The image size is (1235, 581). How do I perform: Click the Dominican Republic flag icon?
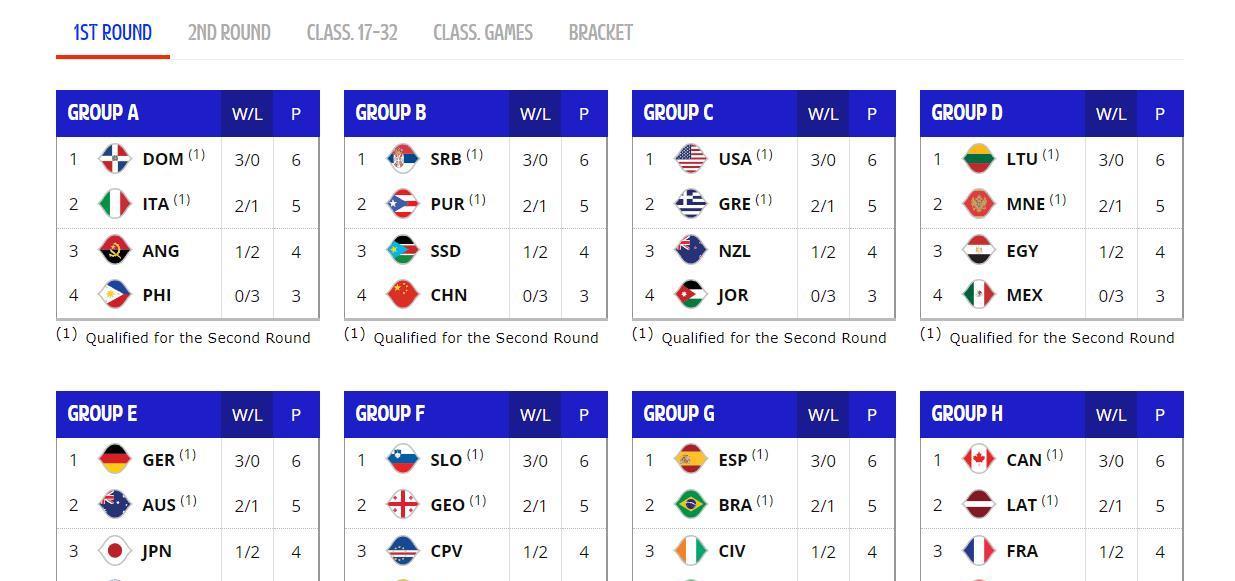pos(115,160)
